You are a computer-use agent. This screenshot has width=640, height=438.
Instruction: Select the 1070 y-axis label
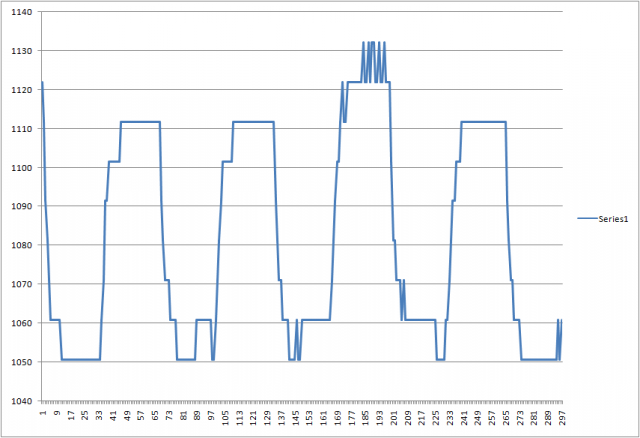(x=21, y=285)
